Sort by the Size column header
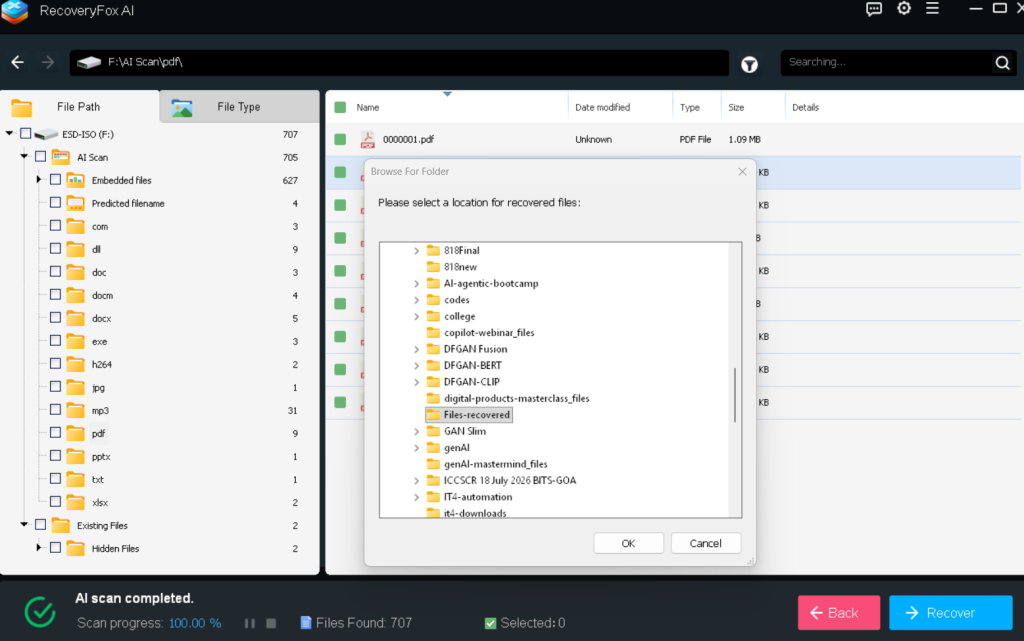The image size is (1024, 641). [736, 108]
